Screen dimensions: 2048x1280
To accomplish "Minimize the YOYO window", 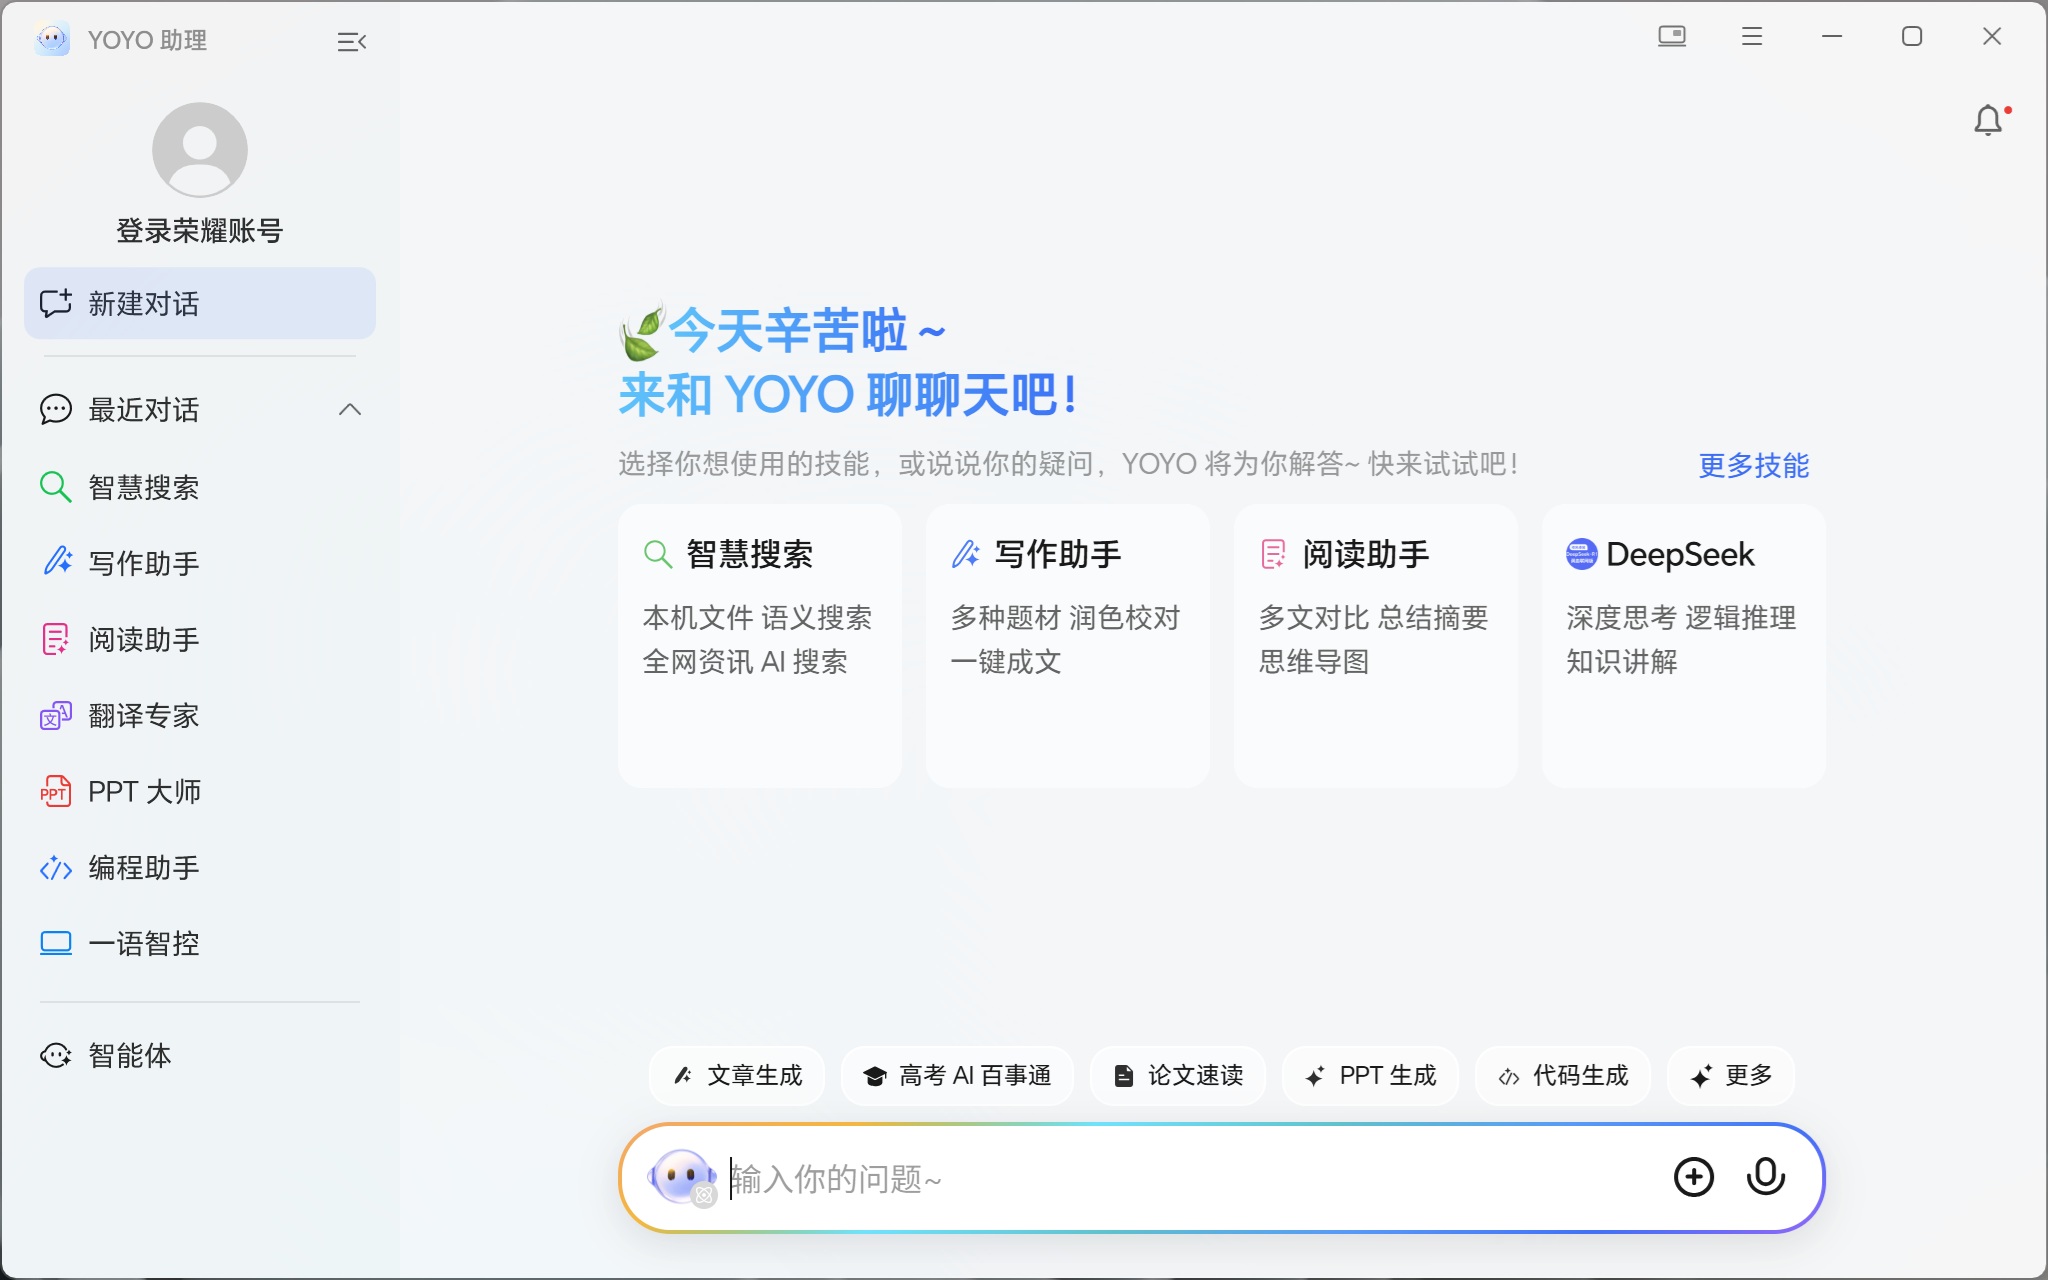I will coord(1832,37).
